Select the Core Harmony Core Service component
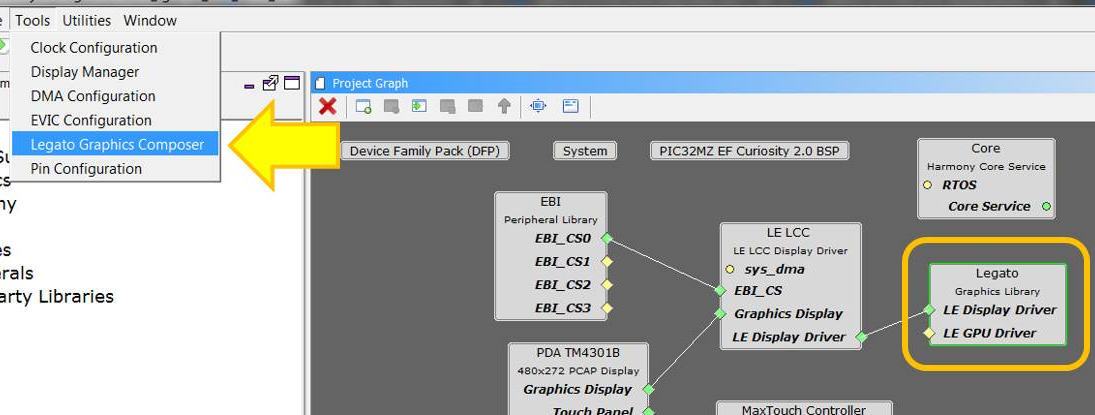 (985, 178)
